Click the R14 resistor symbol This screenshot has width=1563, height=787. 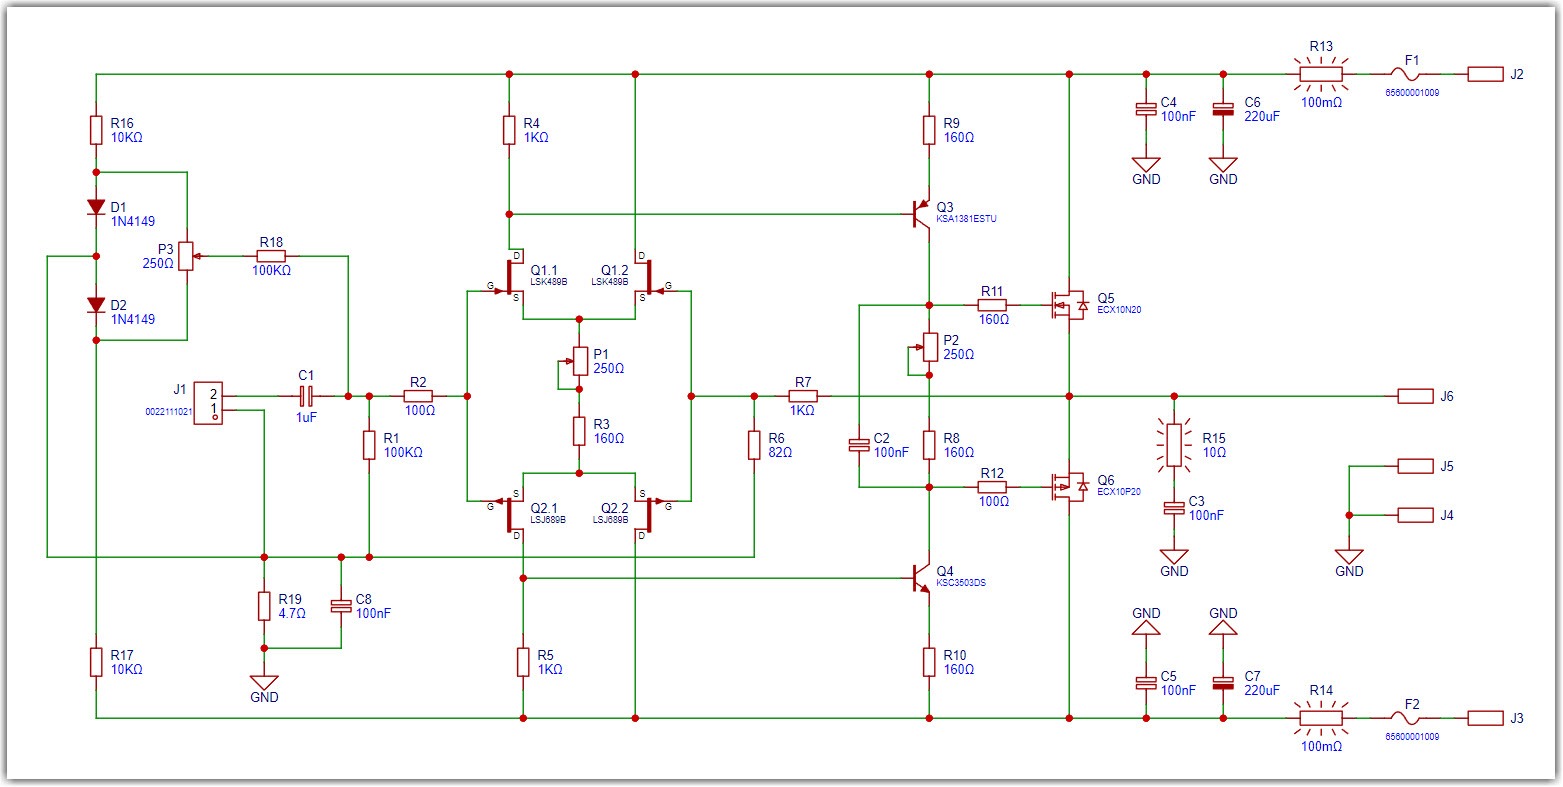coord(1320,718)
